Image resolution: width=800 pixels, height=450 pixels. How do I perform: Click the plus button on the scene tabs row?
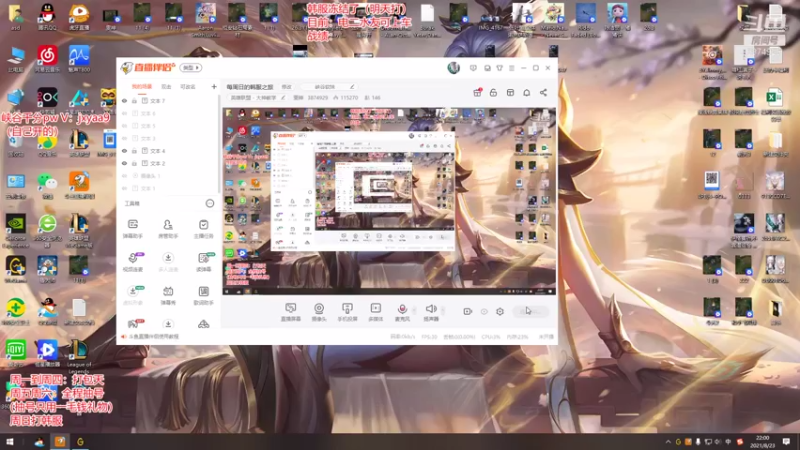coord(214,87)
